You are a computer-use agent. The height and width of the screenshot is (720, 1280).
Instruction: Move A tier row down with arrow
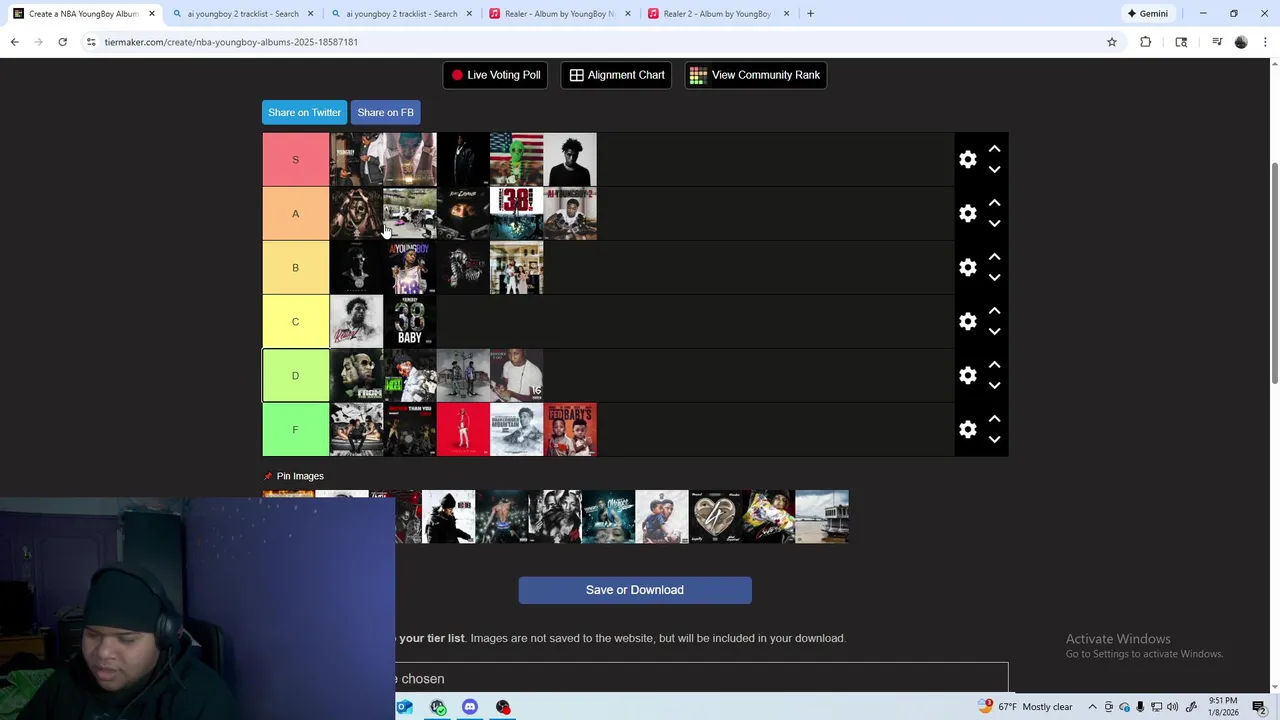994,224
